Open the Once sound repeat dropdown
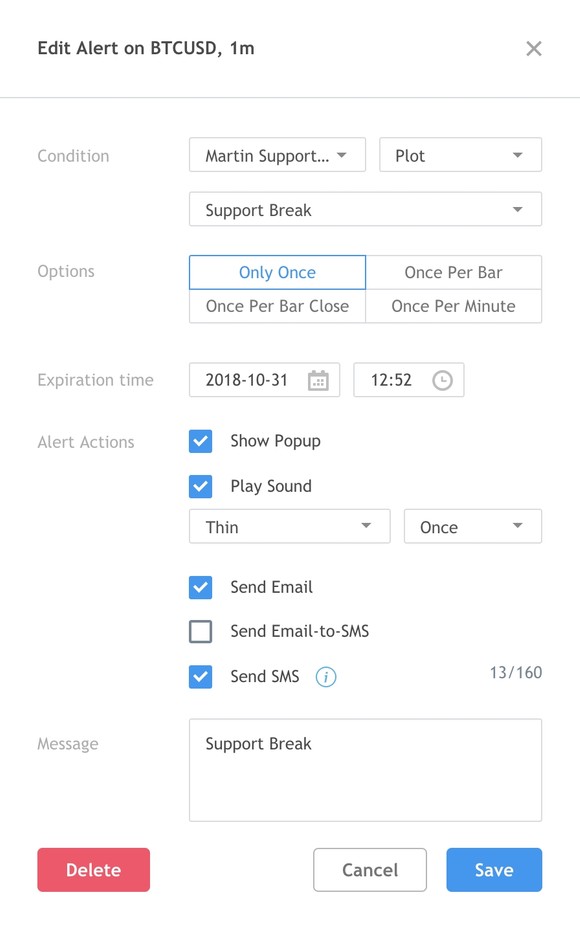The height and width of the screenshot is (943, 580). click(x=473, y=526)
